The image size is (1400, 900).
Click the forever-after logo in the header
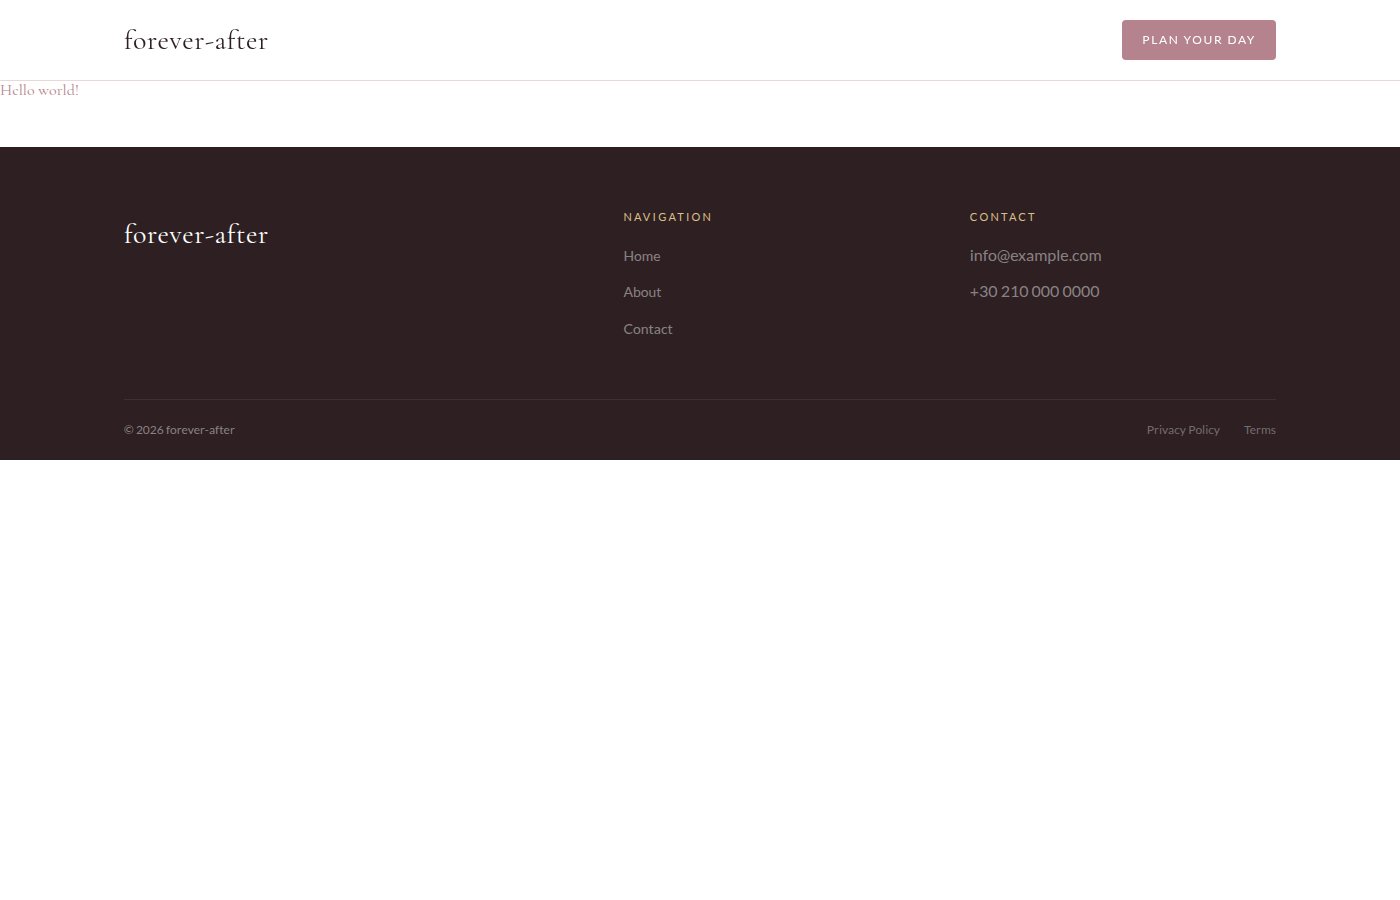click(196, 40)
